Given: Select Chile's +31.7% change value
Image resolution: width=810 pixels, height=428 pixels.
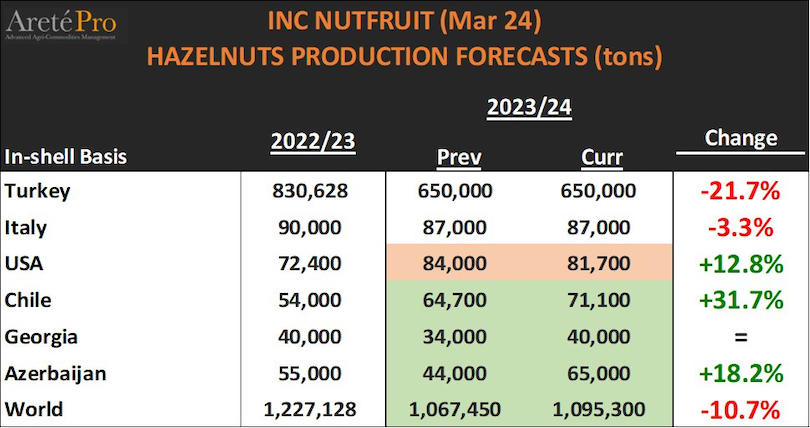Looking at the screenshot, I should coord(740,299).
